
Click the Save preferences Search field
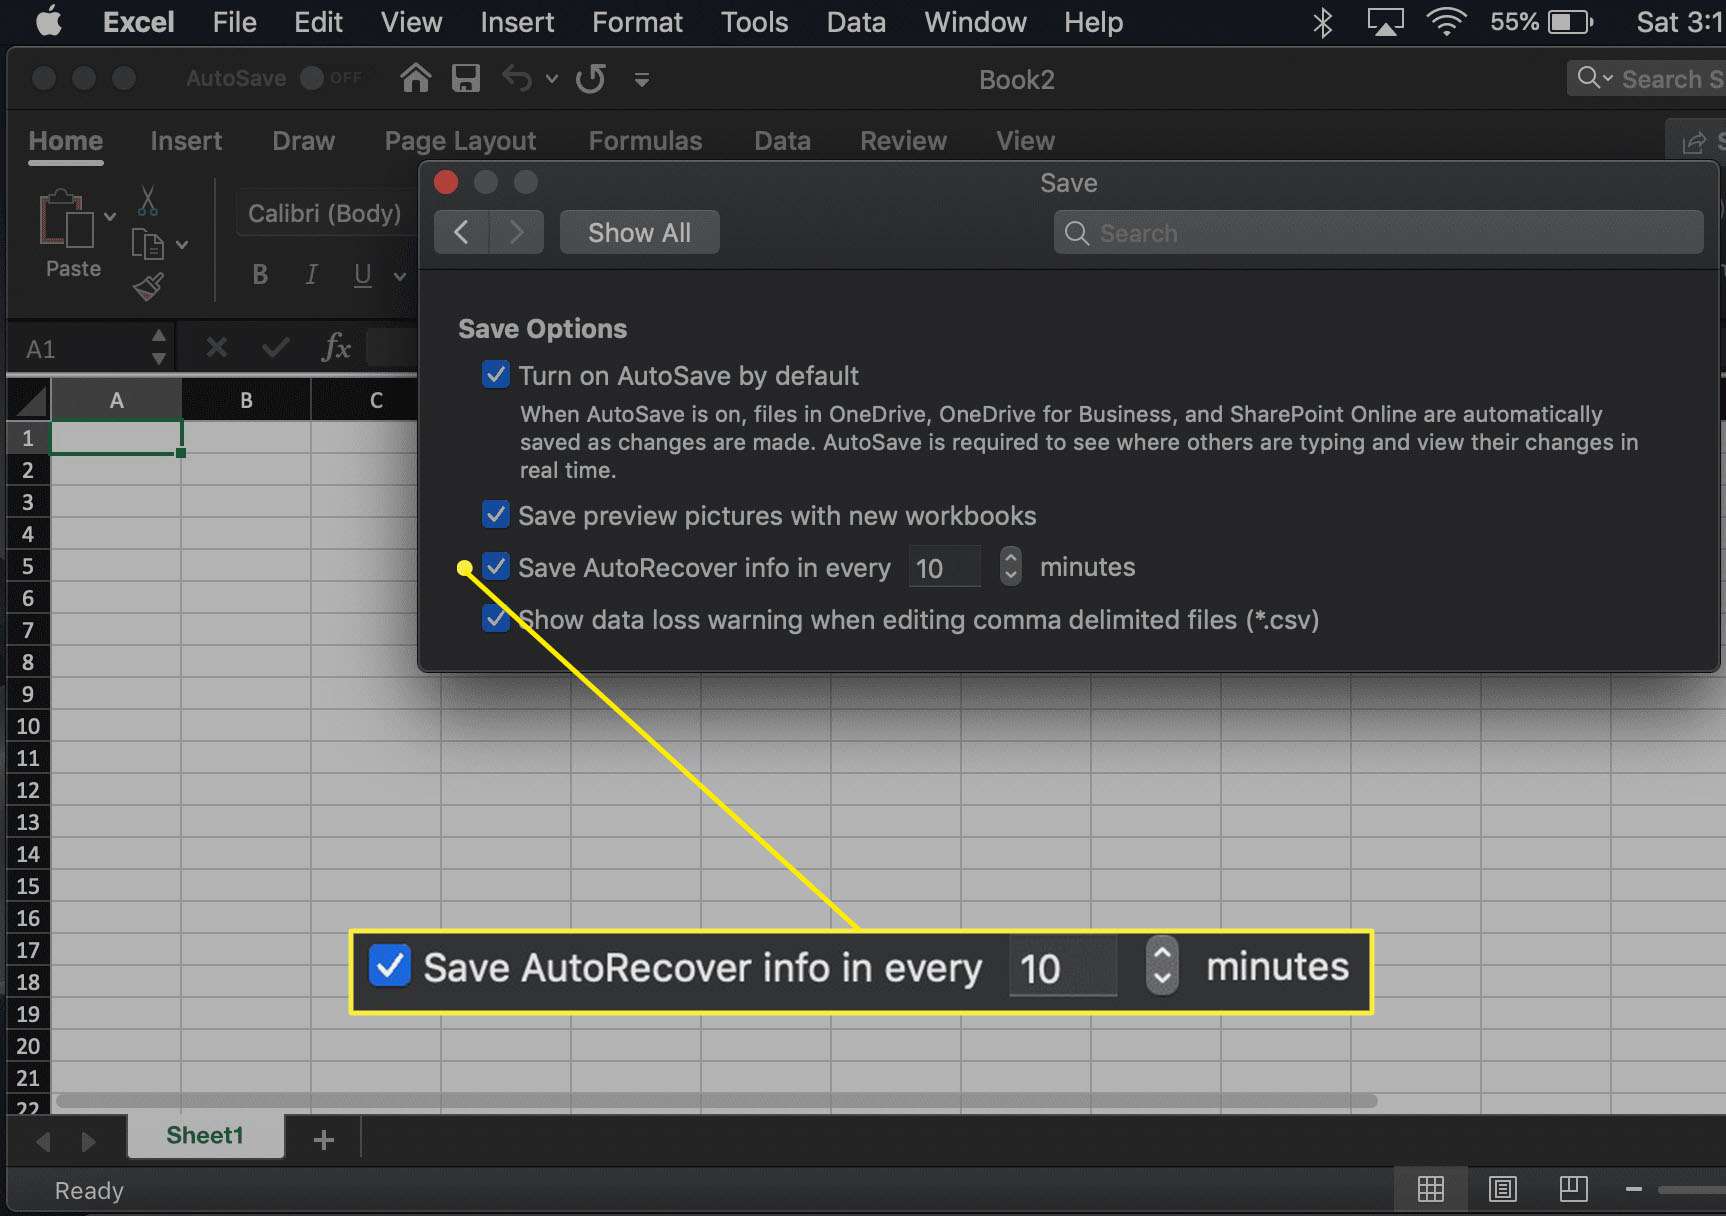(1378, 233)
